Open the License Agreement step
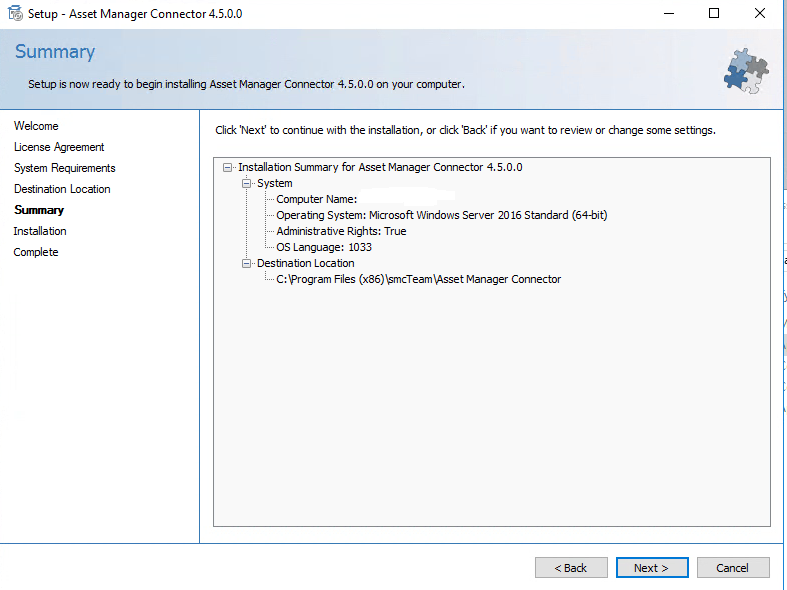This screenshot has height=590, width=787. (x=59, y=147)
